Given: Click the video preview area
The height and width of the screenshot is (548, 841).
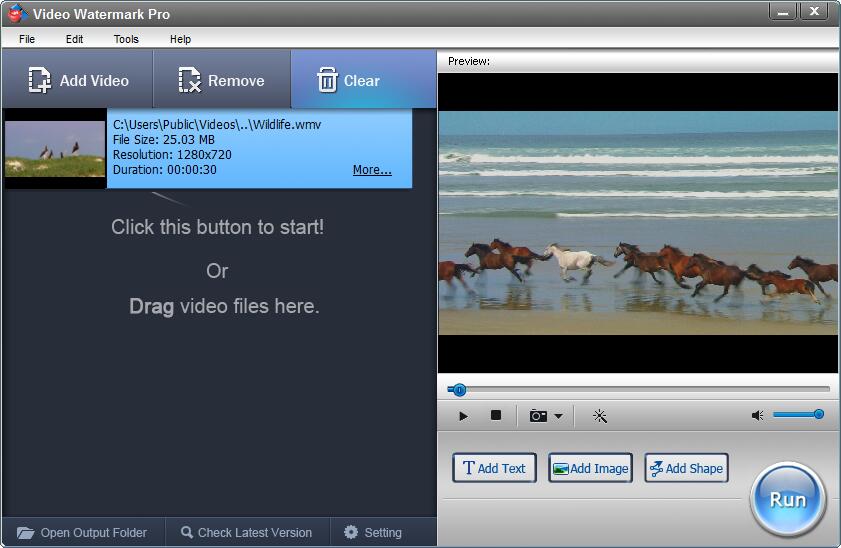Looking at the screenshot, I should pos(638,223).
